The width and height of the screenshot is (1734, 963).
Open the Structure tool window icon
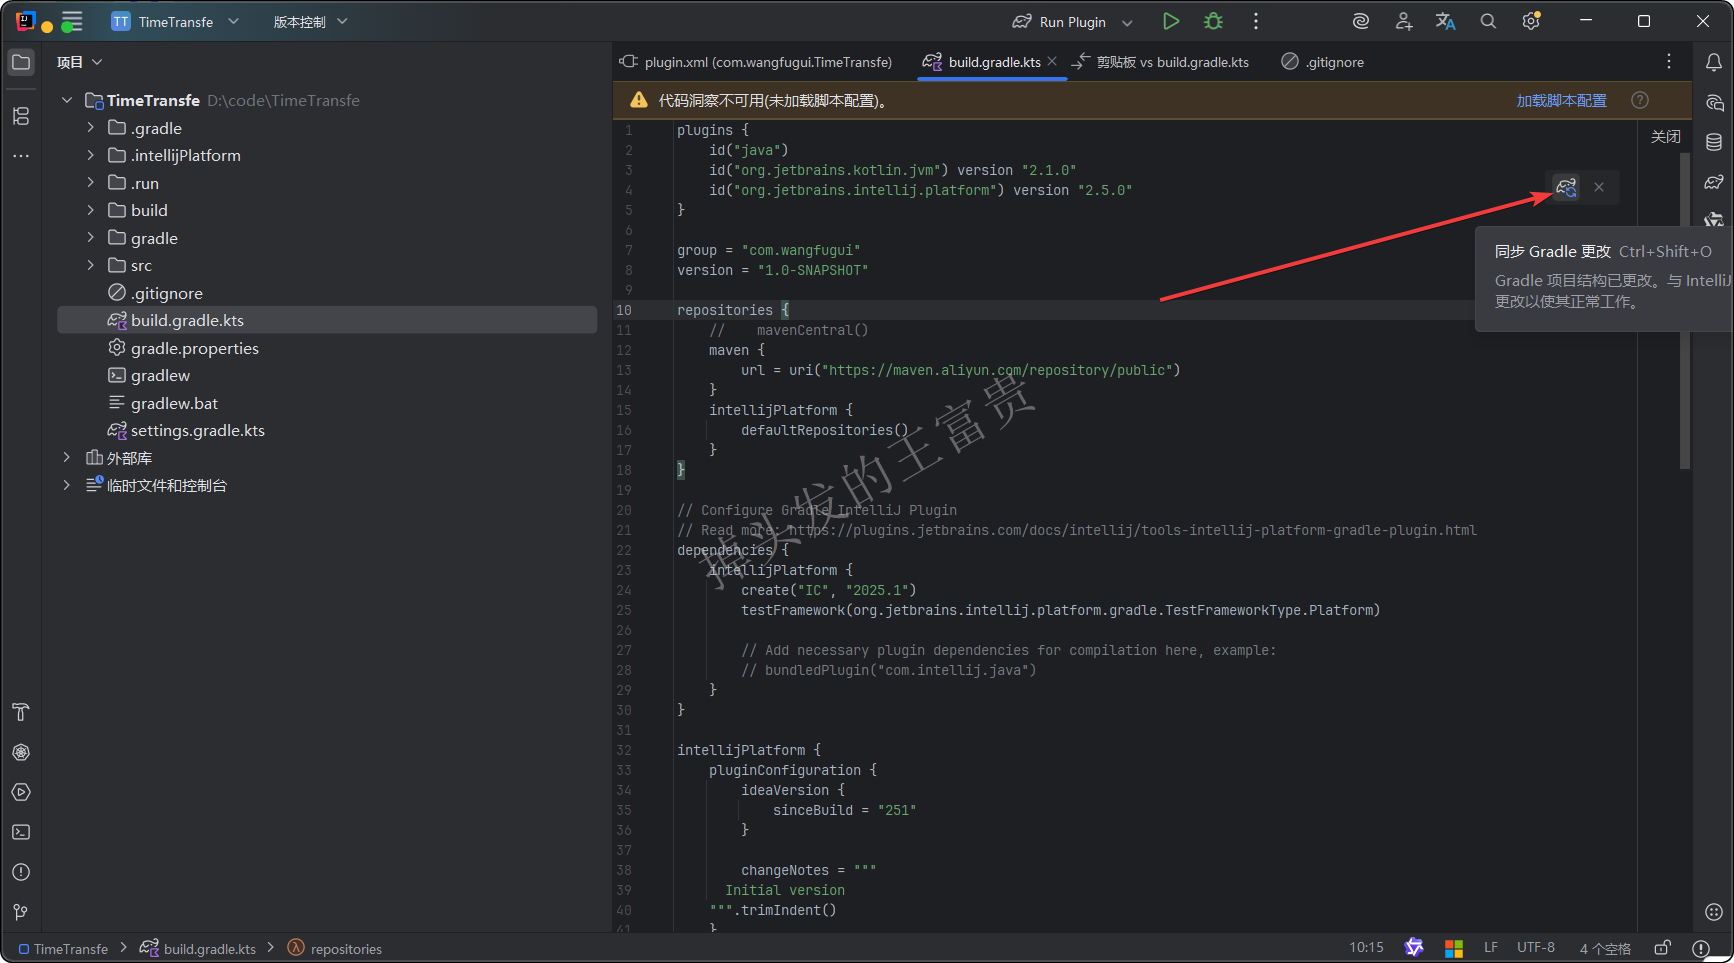(21, 116)
